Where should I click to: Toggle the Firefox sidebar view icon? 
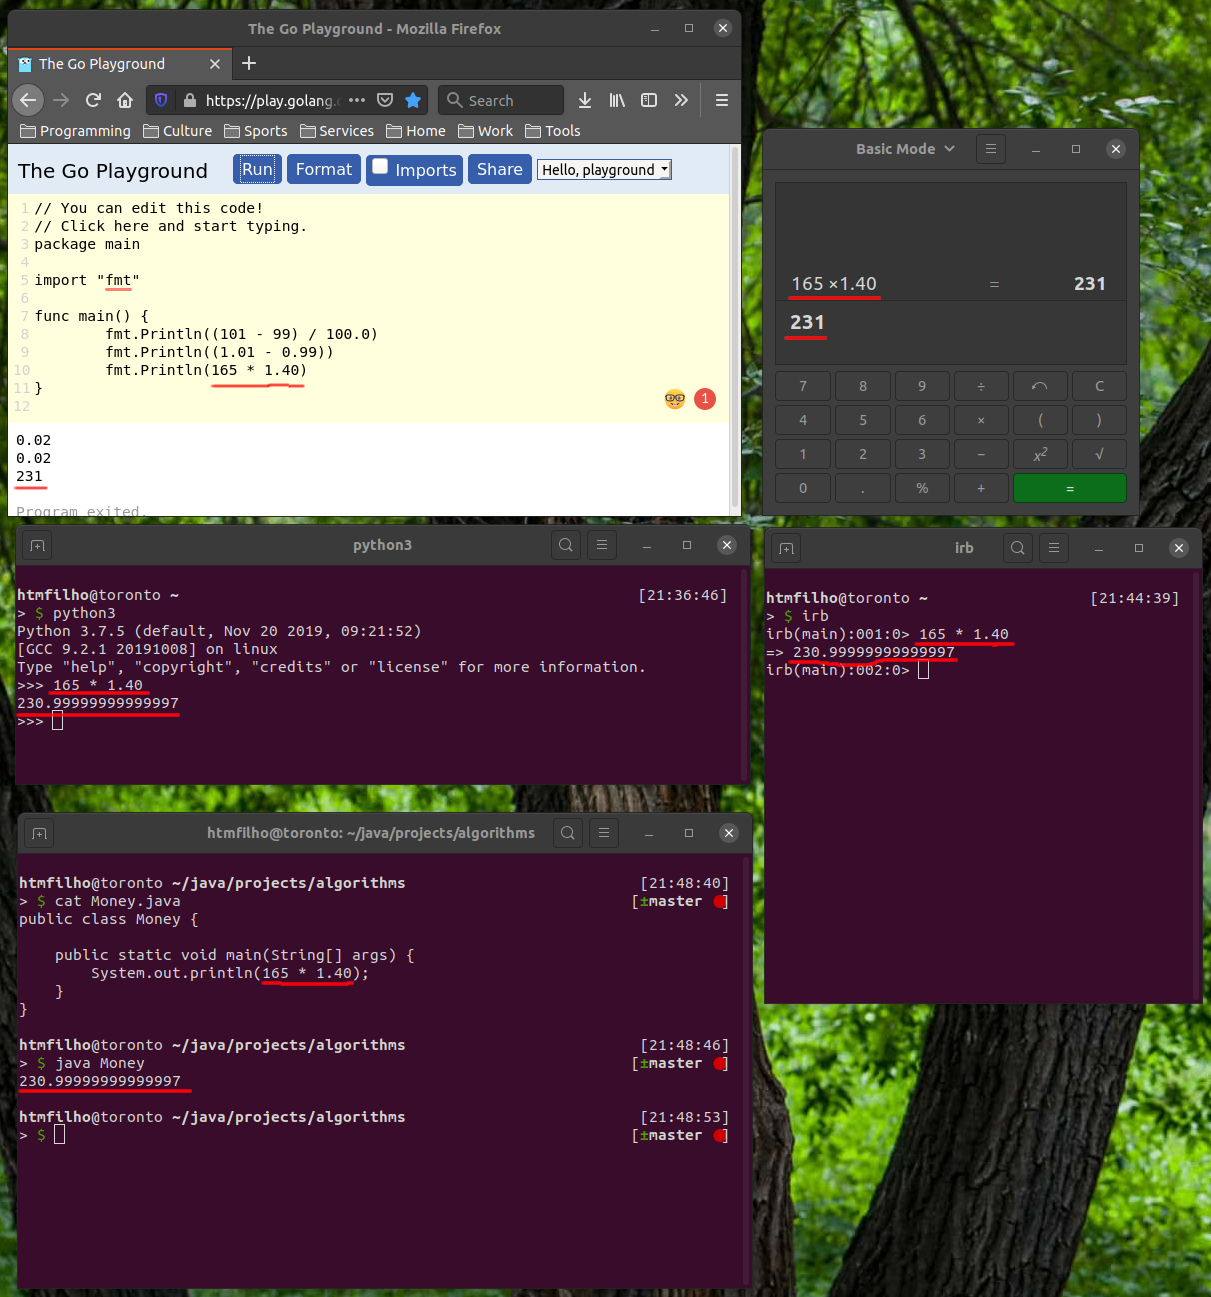click(649, 100)
